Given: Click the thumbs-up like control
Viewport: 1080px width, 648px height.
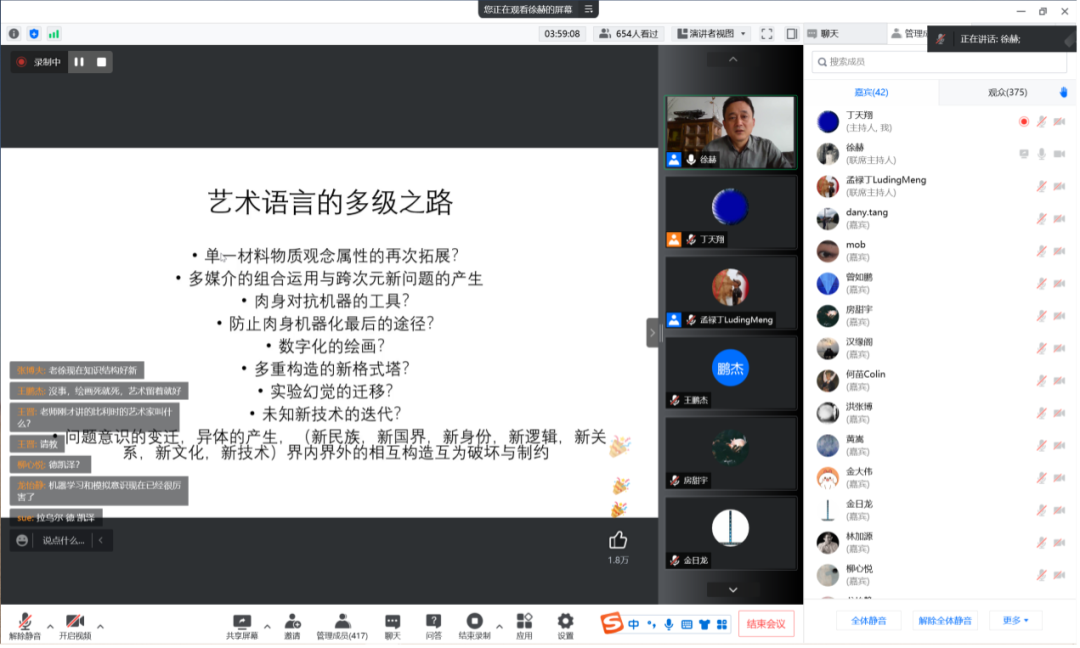Looking at the screenshot, I should [619, 538].
